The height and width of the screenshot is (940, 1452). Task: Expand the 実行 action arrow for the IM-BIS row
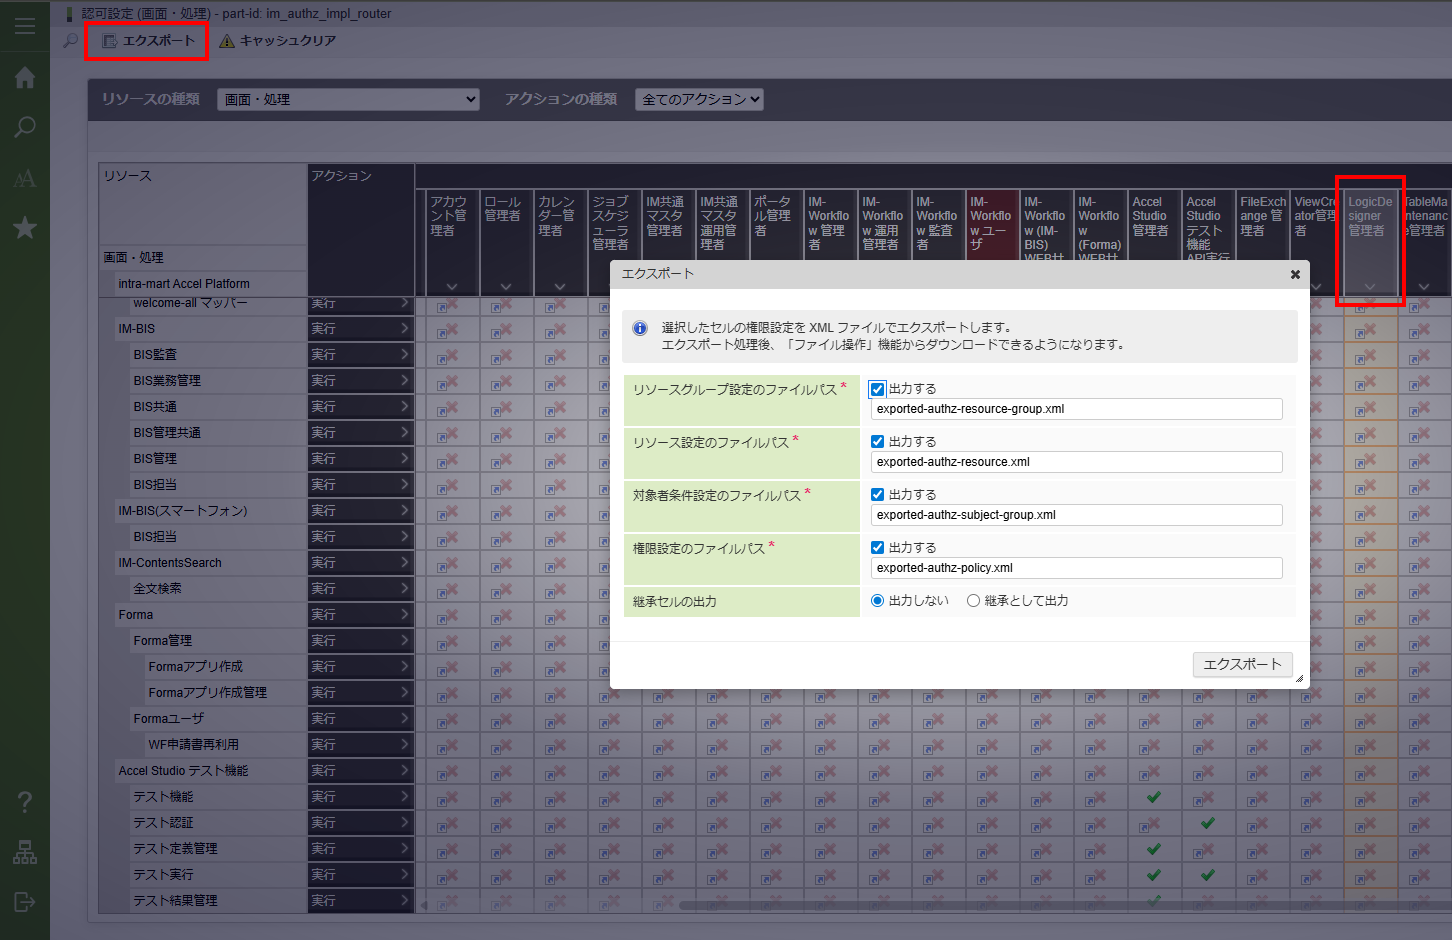click(x=404, y=328)
